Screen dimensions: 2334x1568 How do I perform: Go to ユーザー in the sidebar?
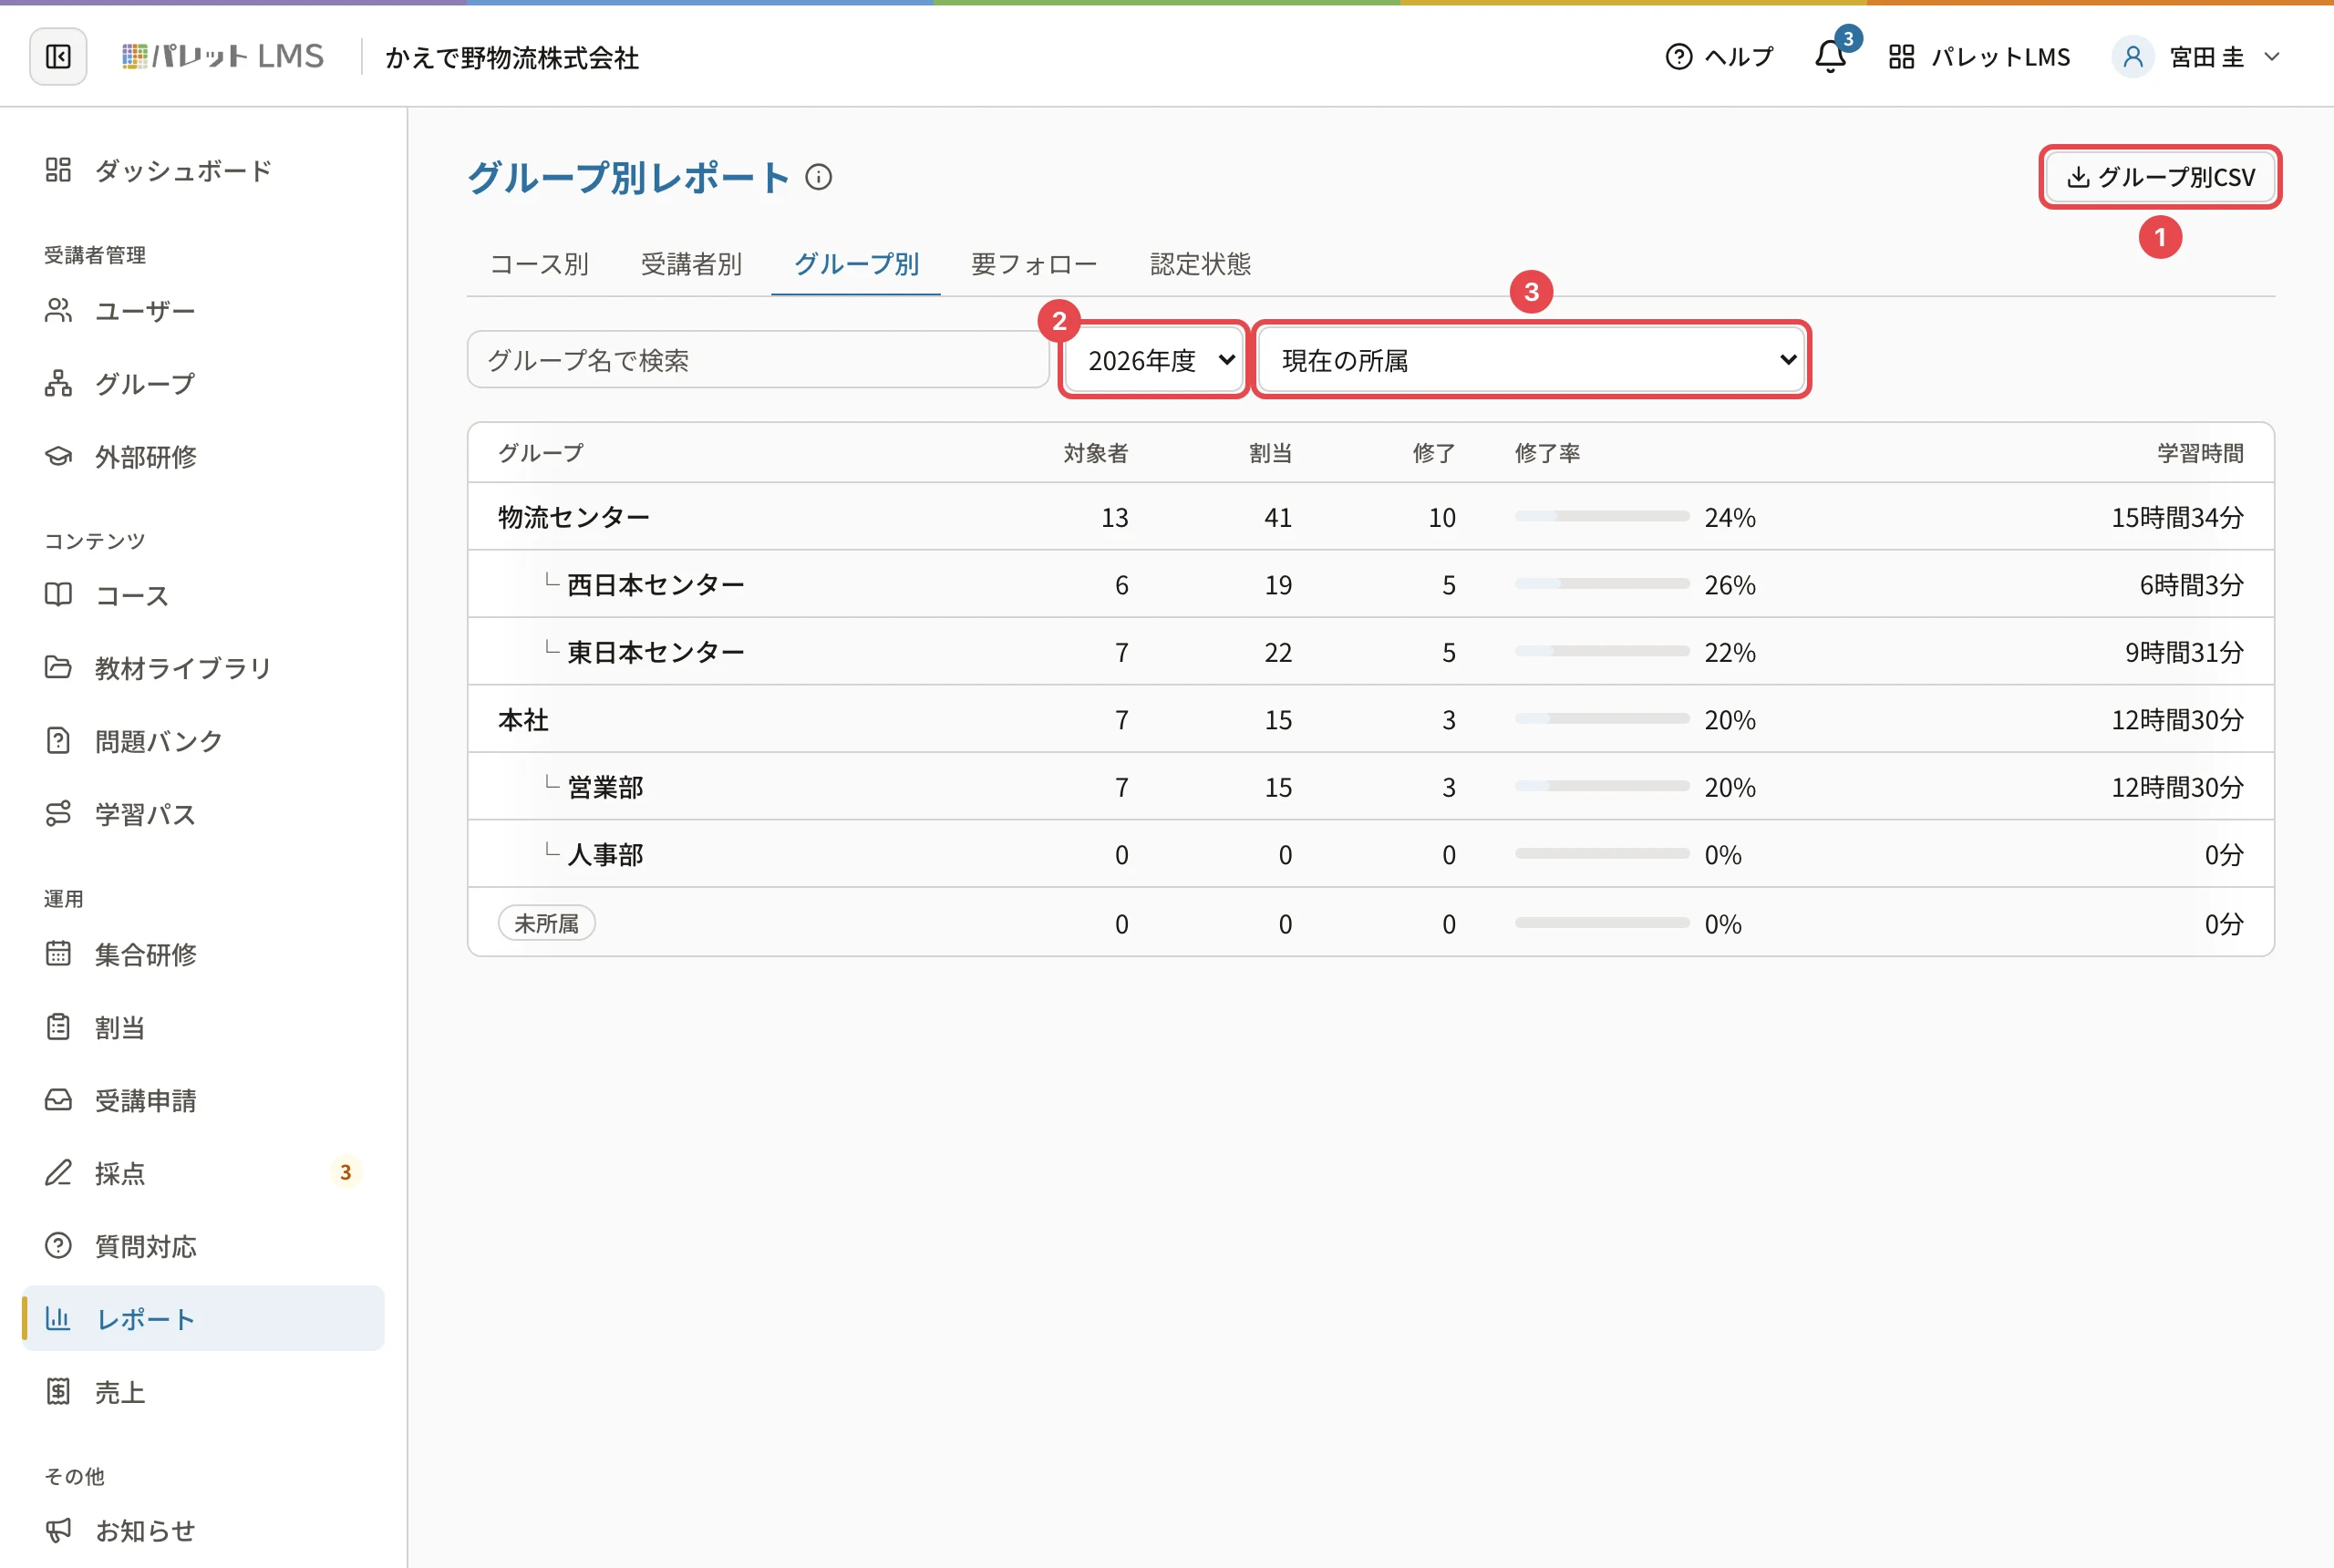203,311
